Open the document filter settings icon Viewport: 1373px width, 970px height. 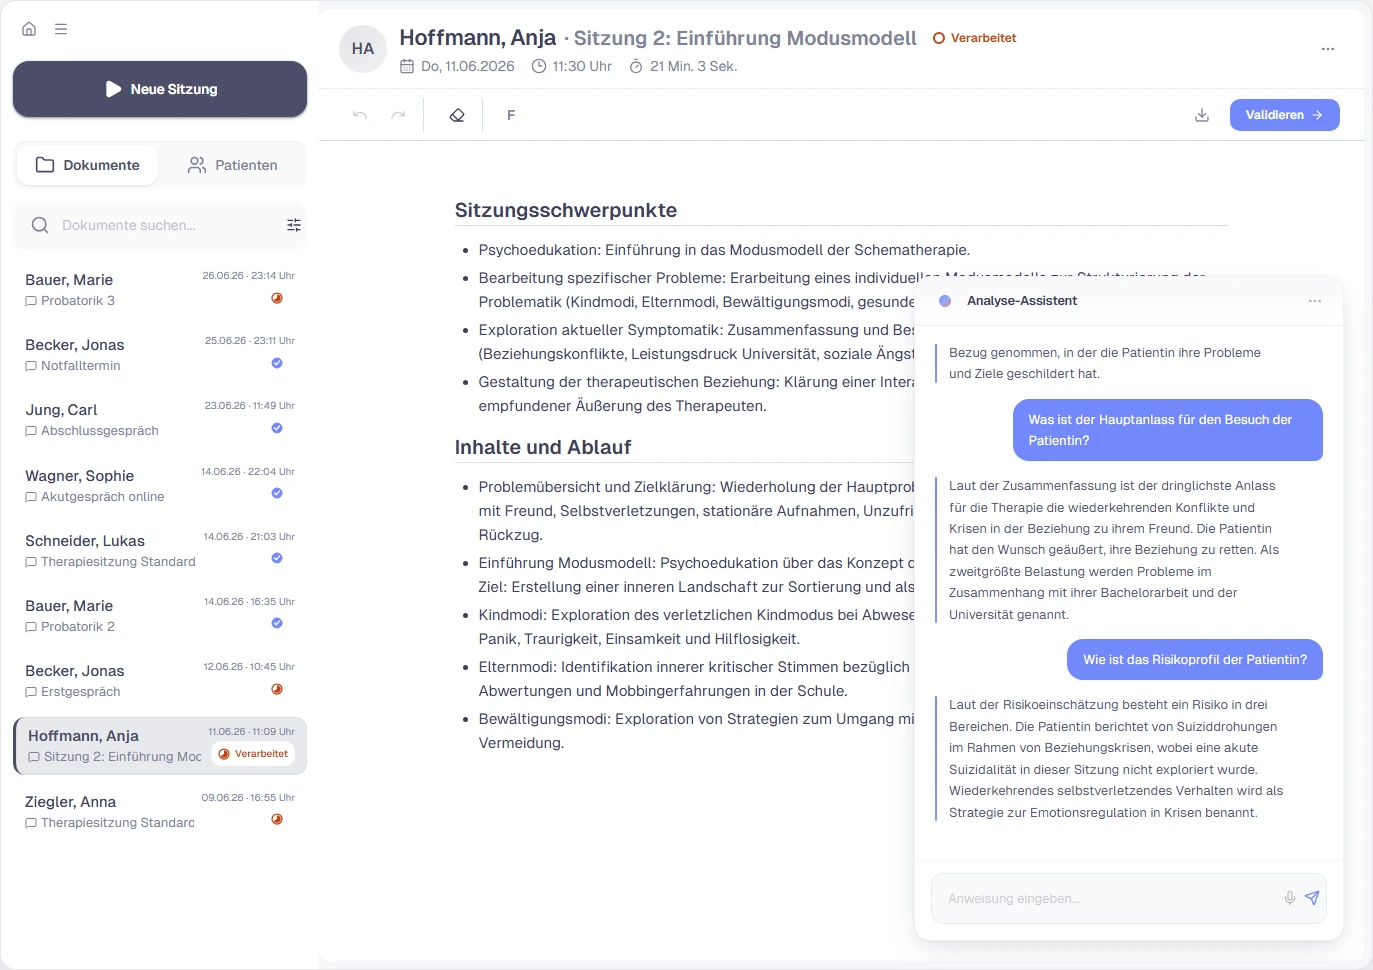coord(294,225)
